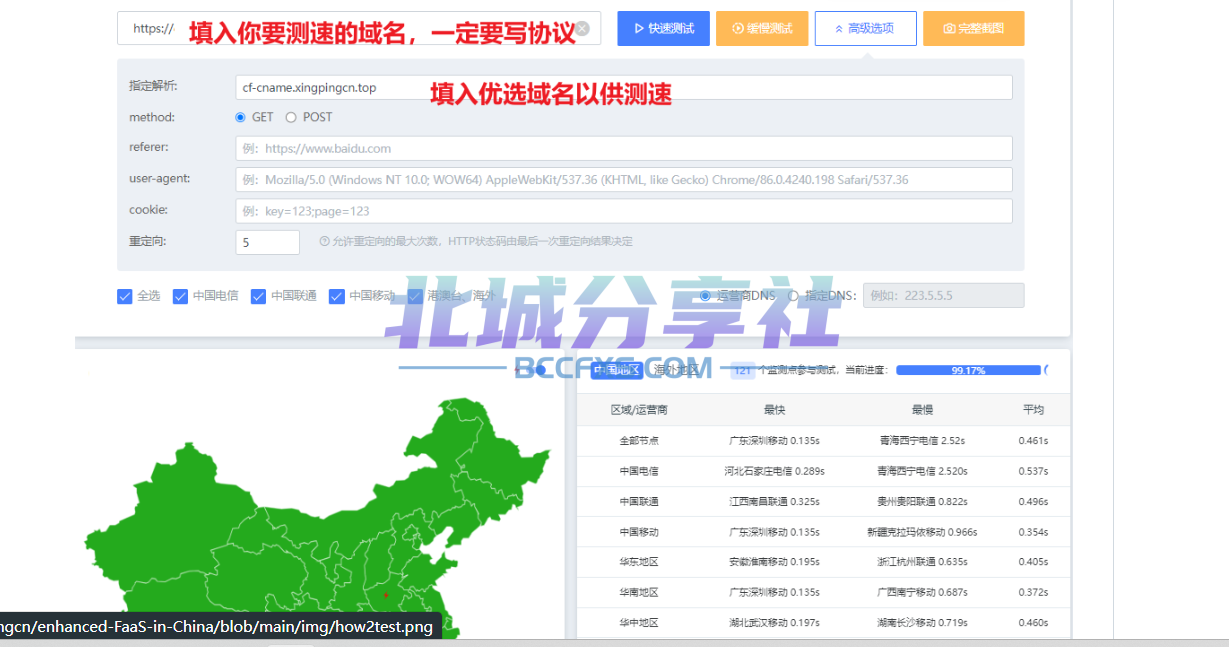Select the 中国移动 row in results table
This screenshot has width=1229, height=647.
pyautogui.click(x=639, y=532)
